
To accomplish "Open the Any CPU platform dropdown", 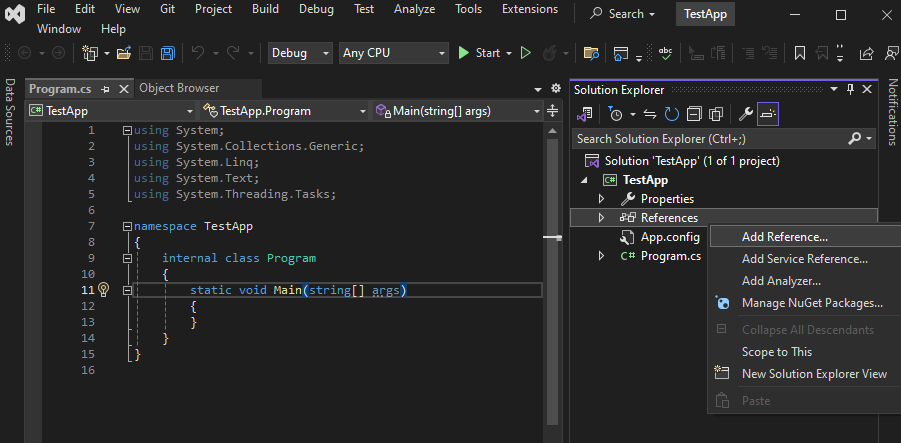I will [394, 53].
